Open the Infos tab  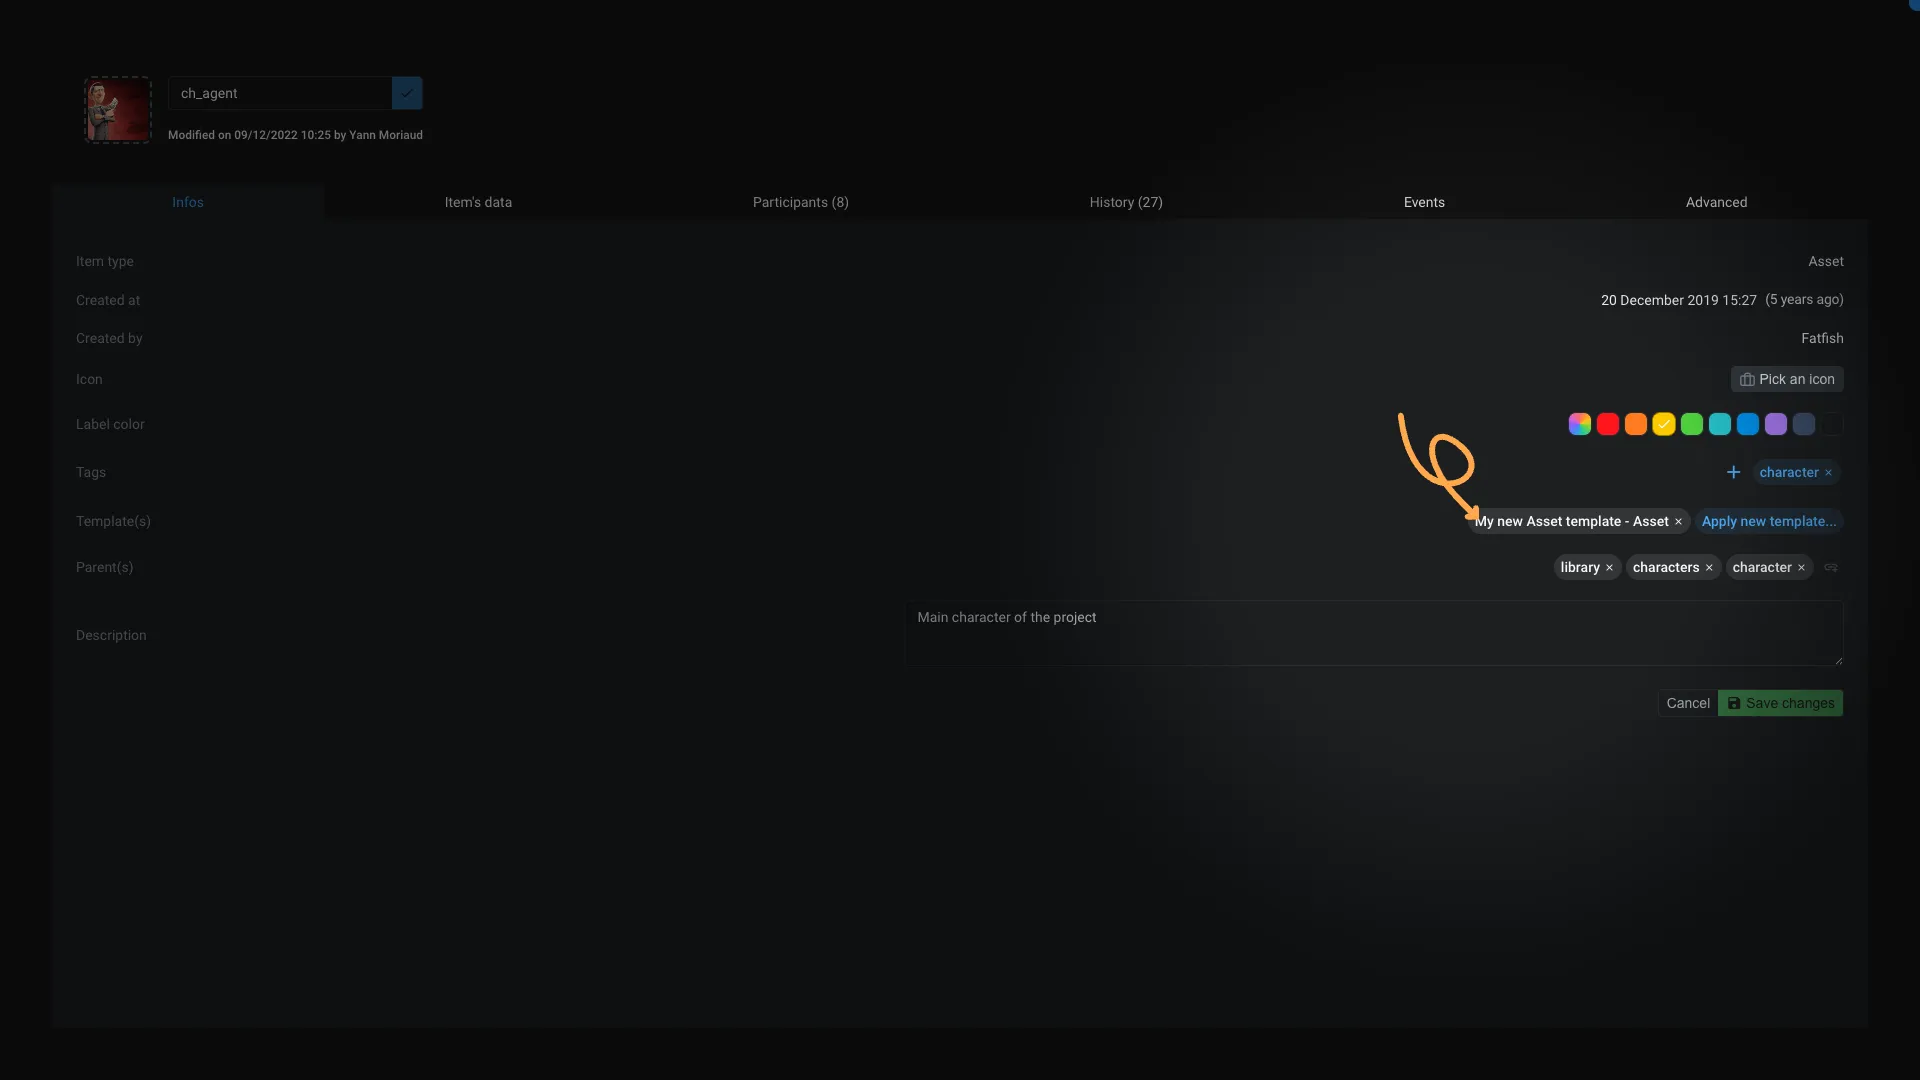(187, 202)
